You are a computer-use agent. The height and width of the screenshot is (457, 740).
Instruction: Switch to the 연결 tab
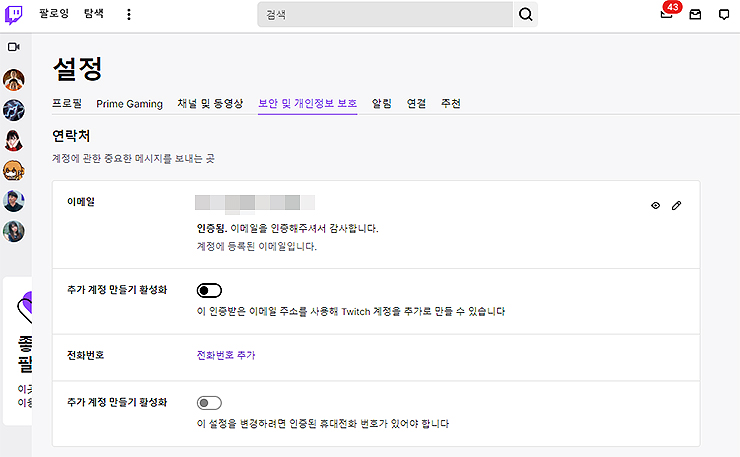416,103
